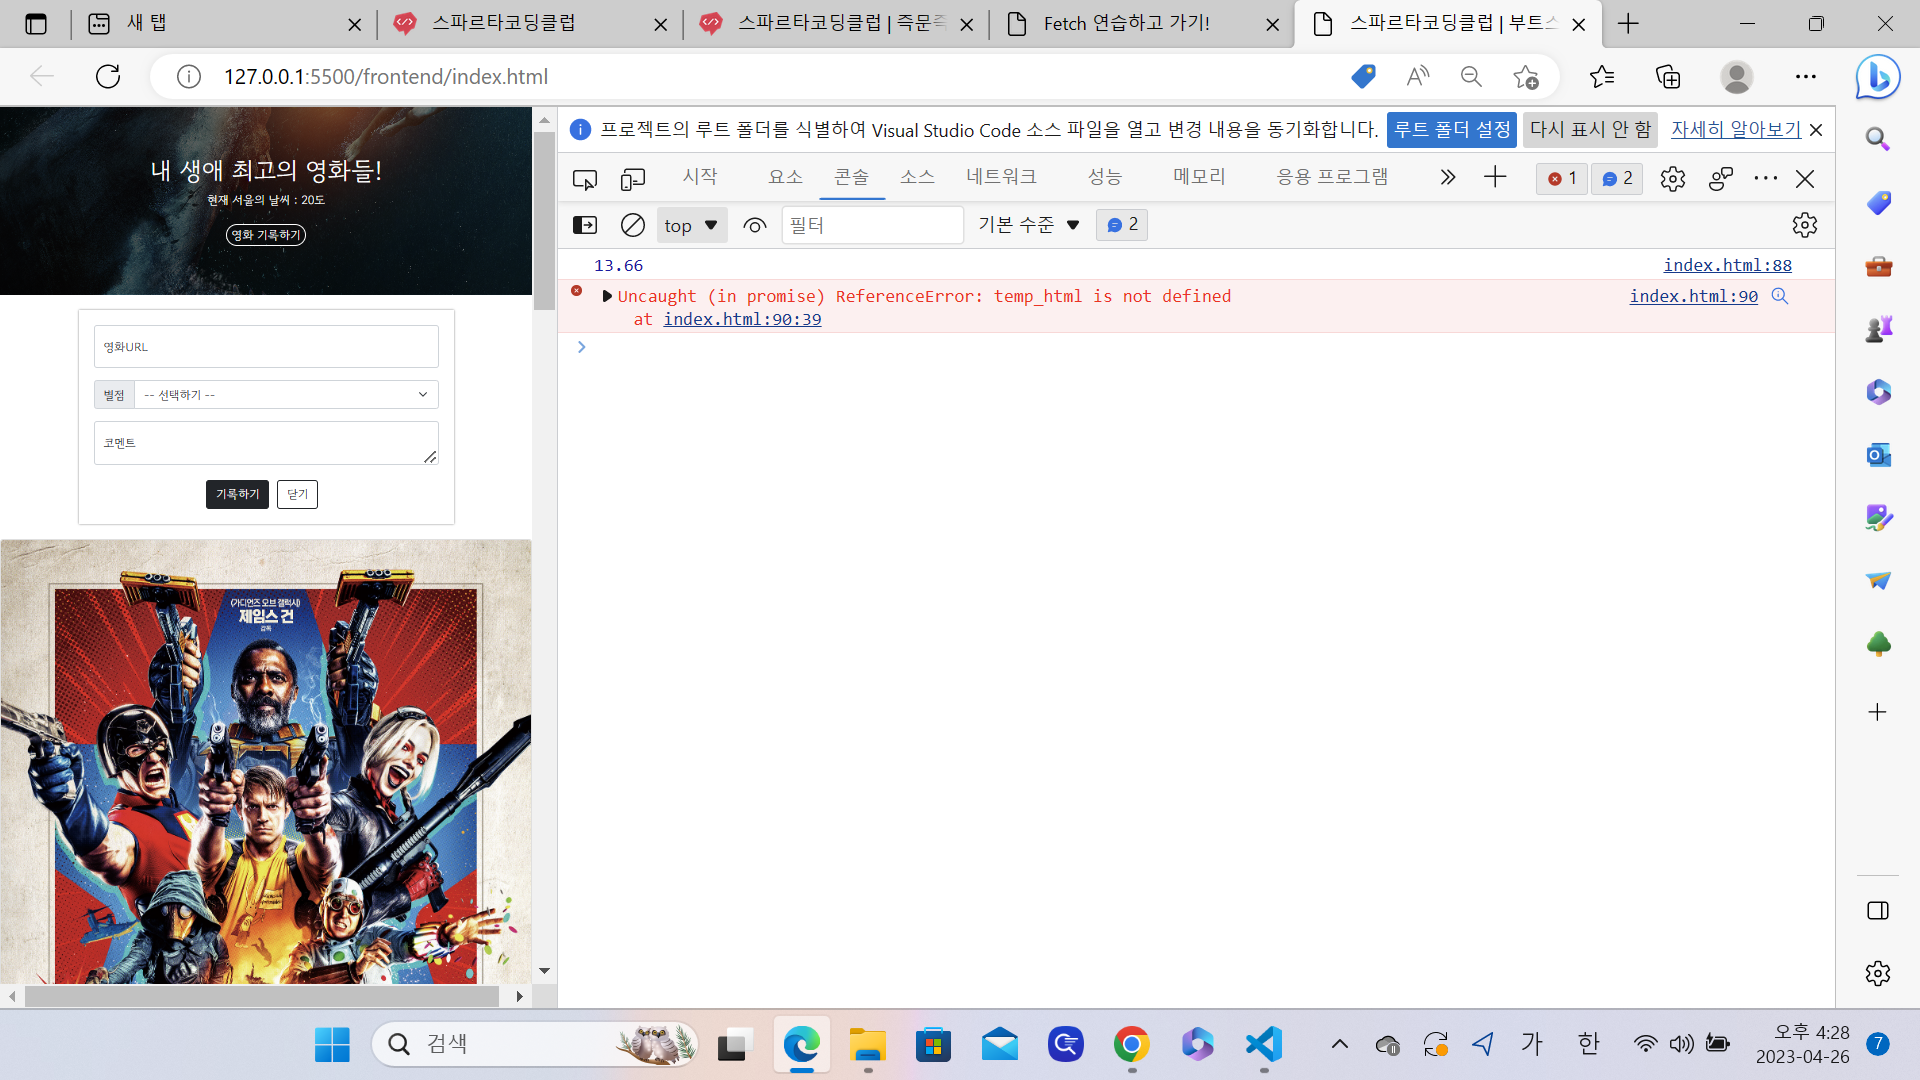1920x1080 pixels.
Task: Open the 기본 수준 log level dropdown
Action: 1029,225
